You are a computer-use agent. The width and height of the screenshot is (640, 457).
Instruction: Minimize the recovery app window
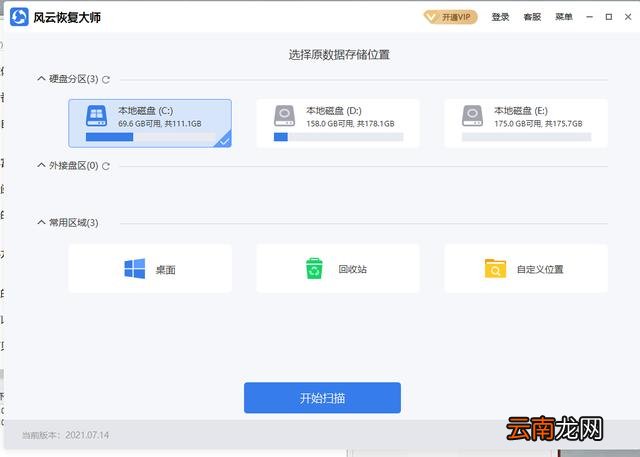click(x=589, y=17)
